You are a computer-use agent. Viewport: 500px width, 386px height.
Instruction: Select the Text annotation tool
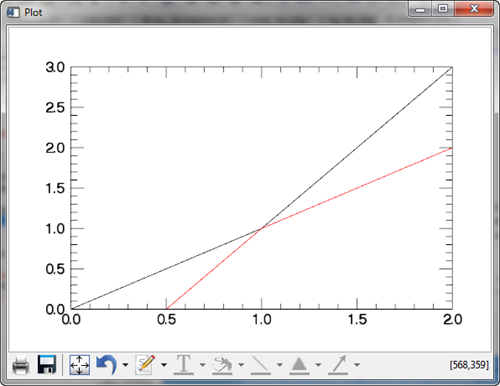coord(184,365)
